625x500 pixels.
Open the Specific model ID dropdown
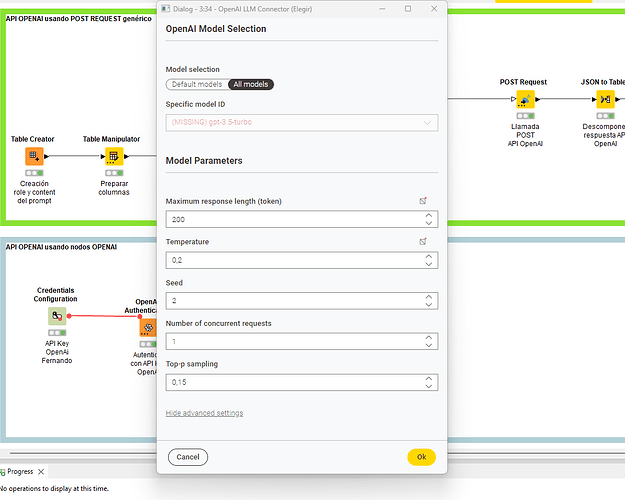pyautogui.click(x=302, y=122)
